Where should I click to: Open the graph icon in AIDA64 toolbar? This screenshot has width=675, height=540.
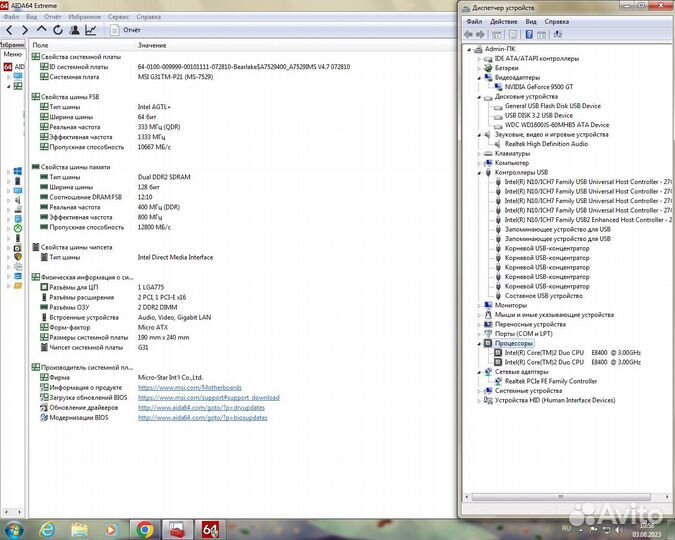click(x=90, y=30)
